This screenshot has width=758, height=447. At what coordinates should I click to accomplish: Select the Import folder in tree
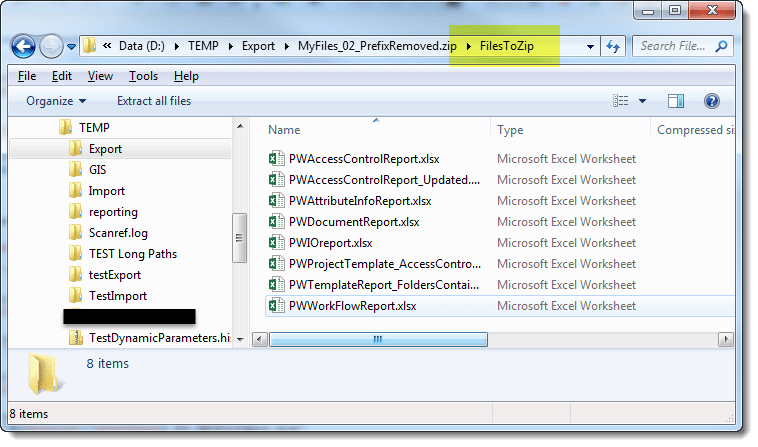106,191
